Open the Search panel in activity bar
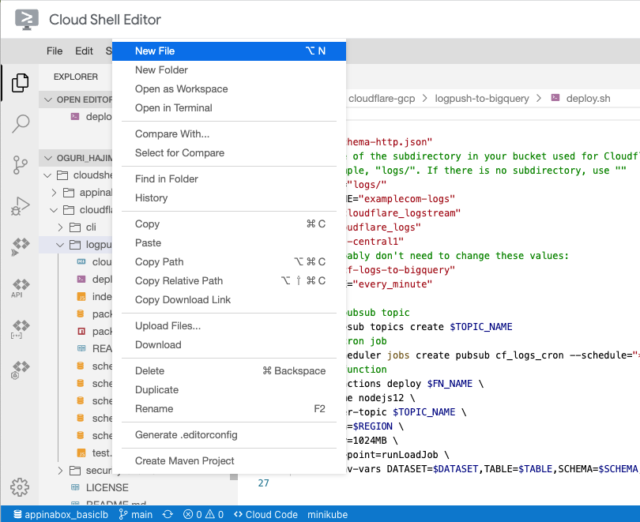The image size is (640, 522). pyautogui.click(x=20, y=124)
